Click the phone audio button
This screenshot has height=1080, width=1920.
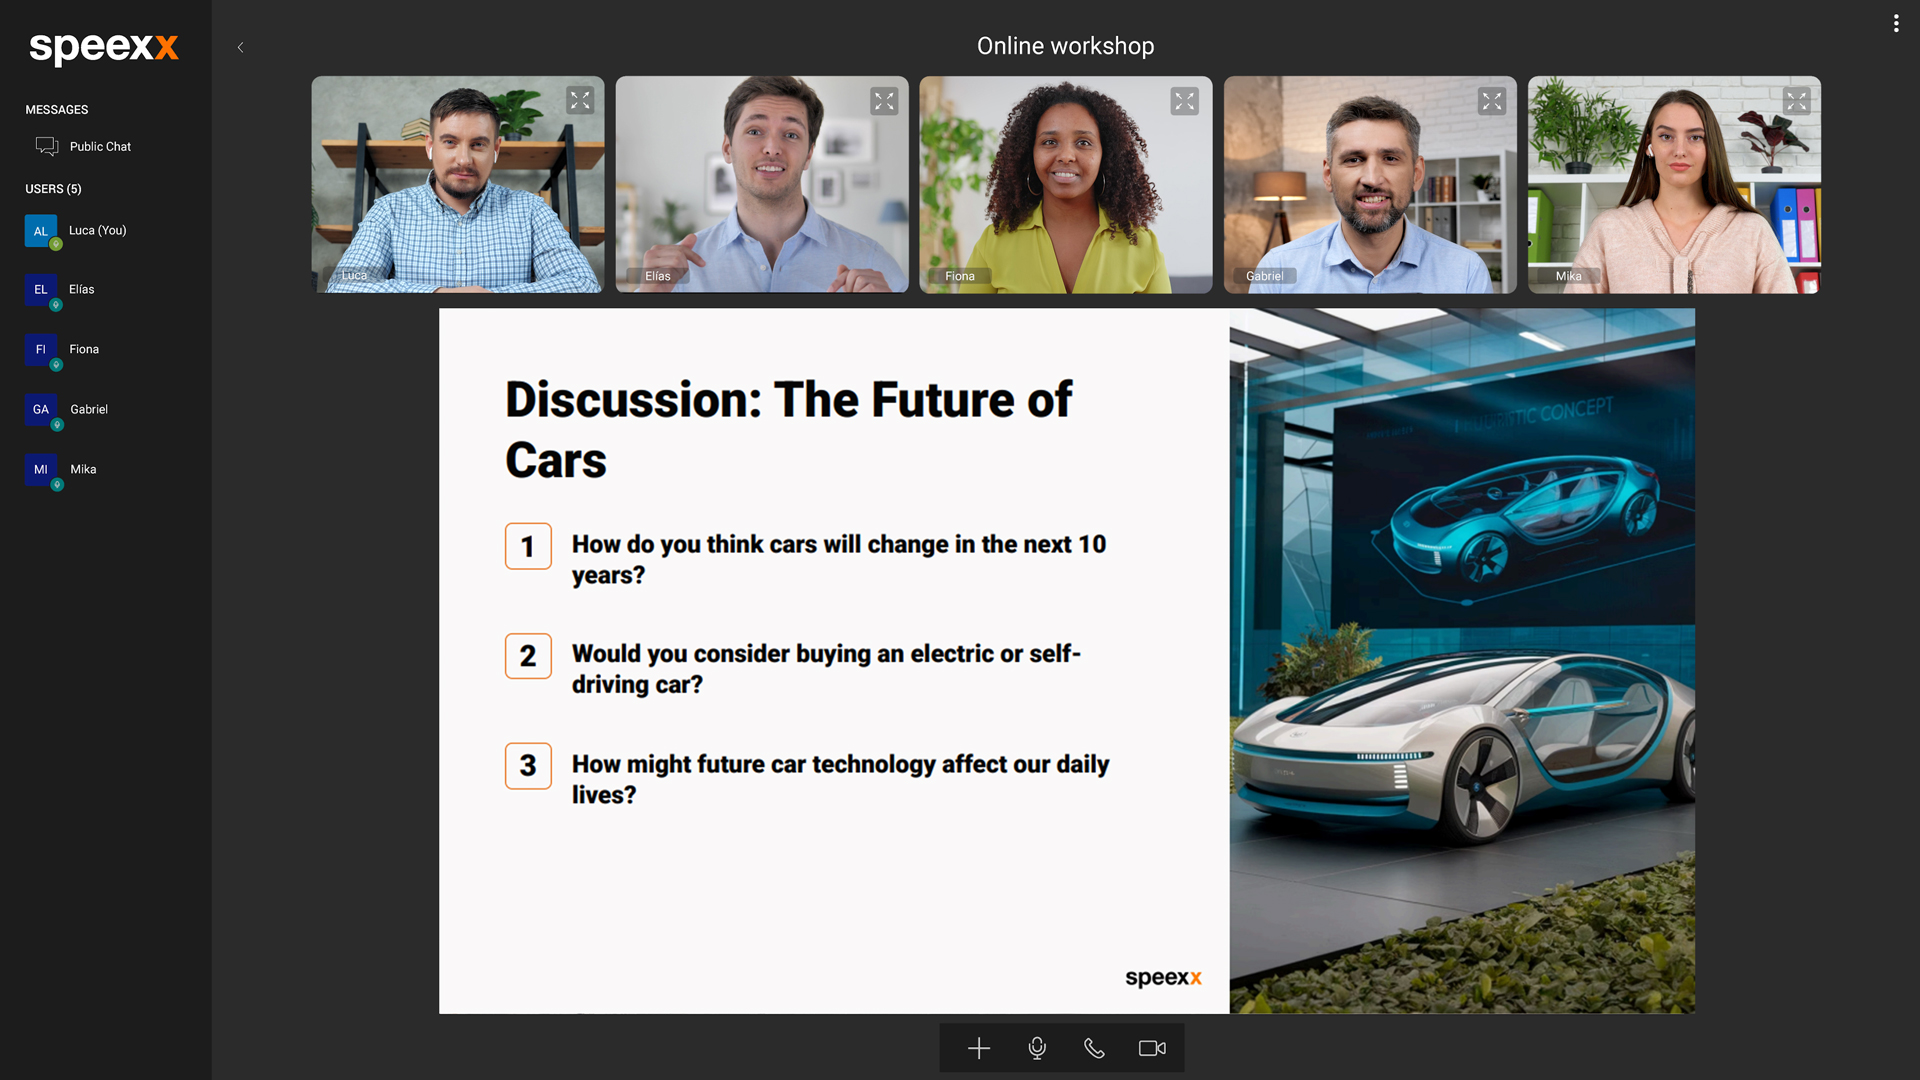(1094, 1048)
